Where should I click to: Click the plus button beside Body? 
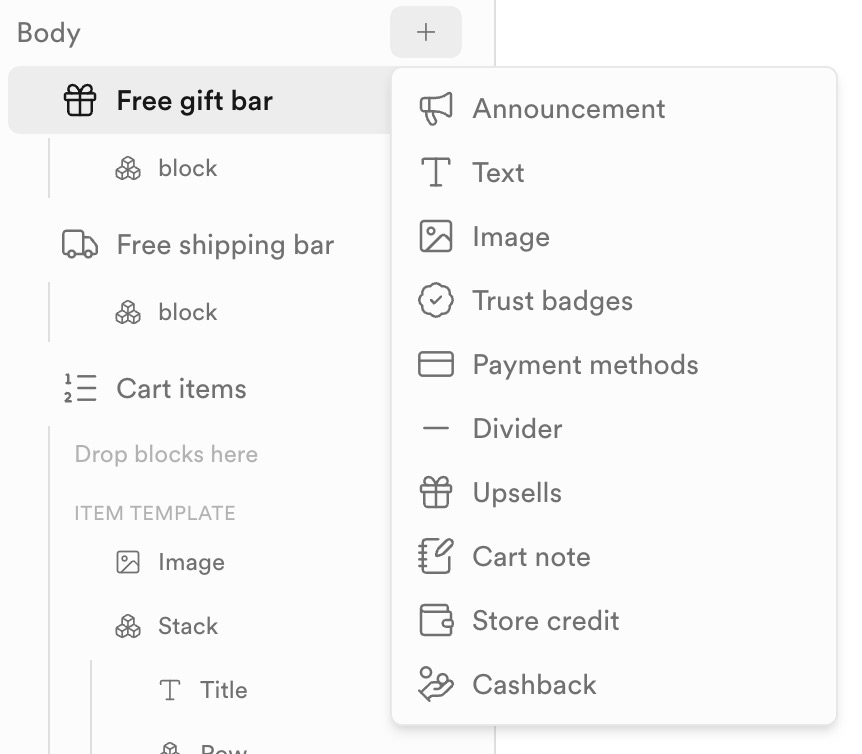(426, 32)
